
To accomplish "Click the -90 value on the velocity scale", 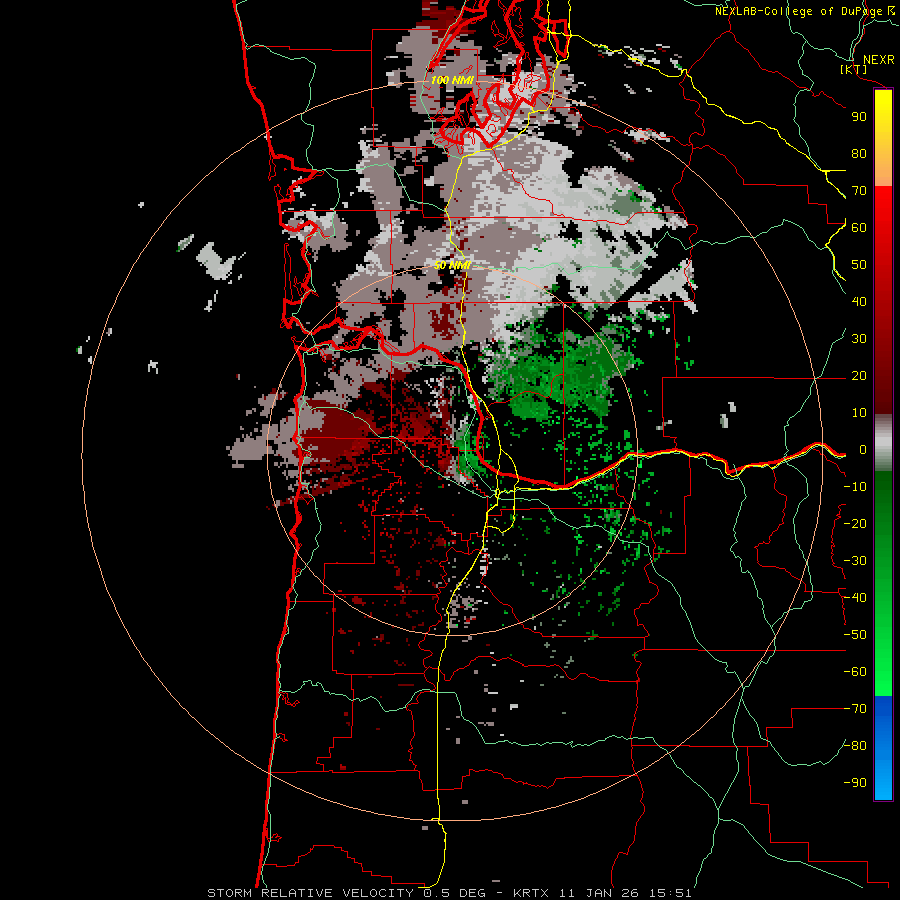I will (855, 783).
